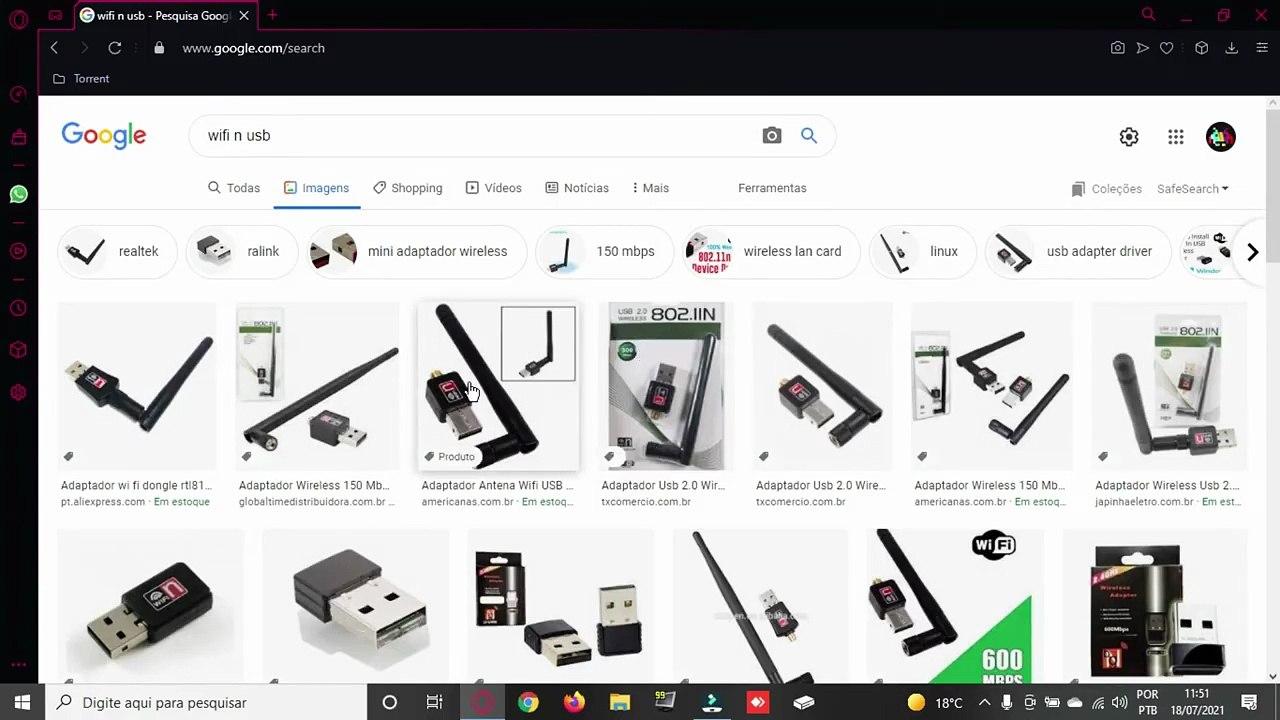Launch Firefox from the taskbar

click(x=574, y=702)
